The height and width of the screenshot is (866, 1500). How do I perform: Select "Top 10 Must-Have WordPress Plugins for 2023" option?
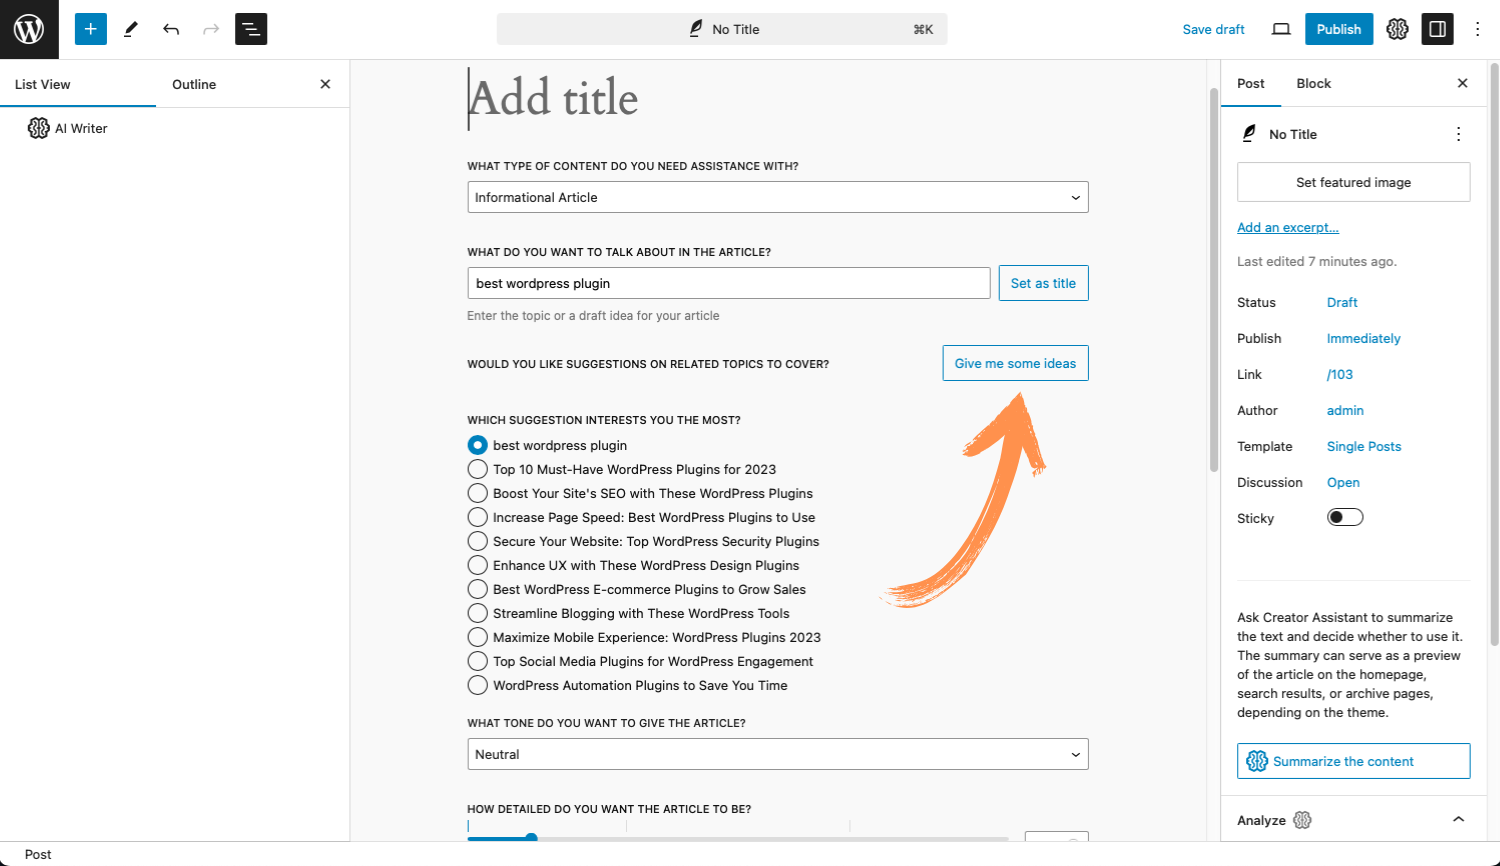click(x=478, y=469)
